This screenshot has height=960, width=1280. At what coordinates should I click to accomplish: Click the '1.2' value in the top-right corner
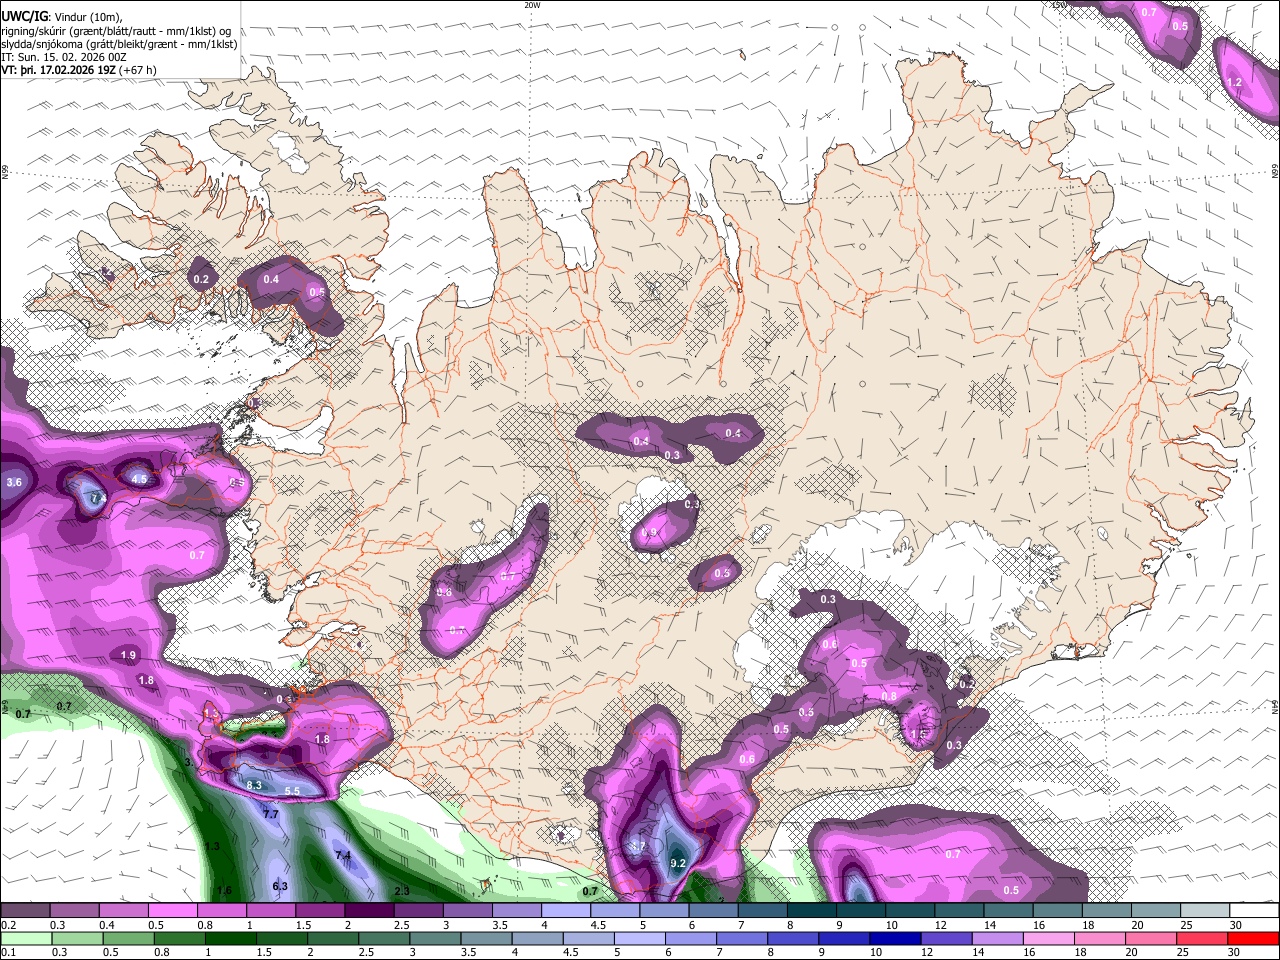pyautogui.click(x=1234, y=82)
